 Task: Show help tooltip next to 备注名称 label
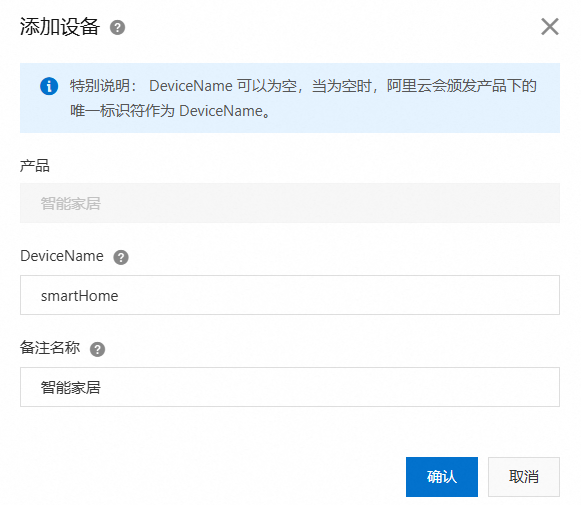tap(97, 349)
